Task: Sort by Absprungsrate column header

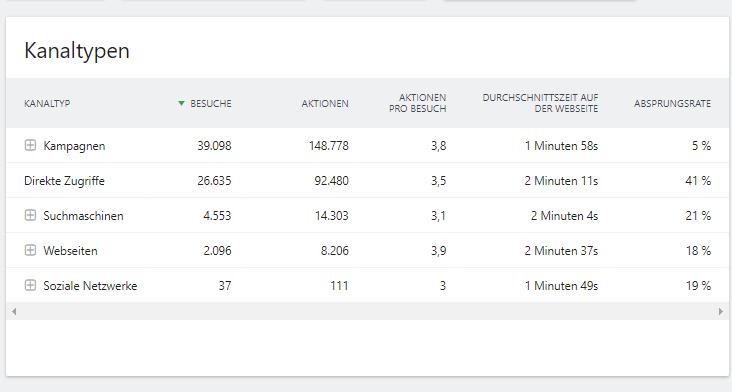Action: tap(672, 104)
